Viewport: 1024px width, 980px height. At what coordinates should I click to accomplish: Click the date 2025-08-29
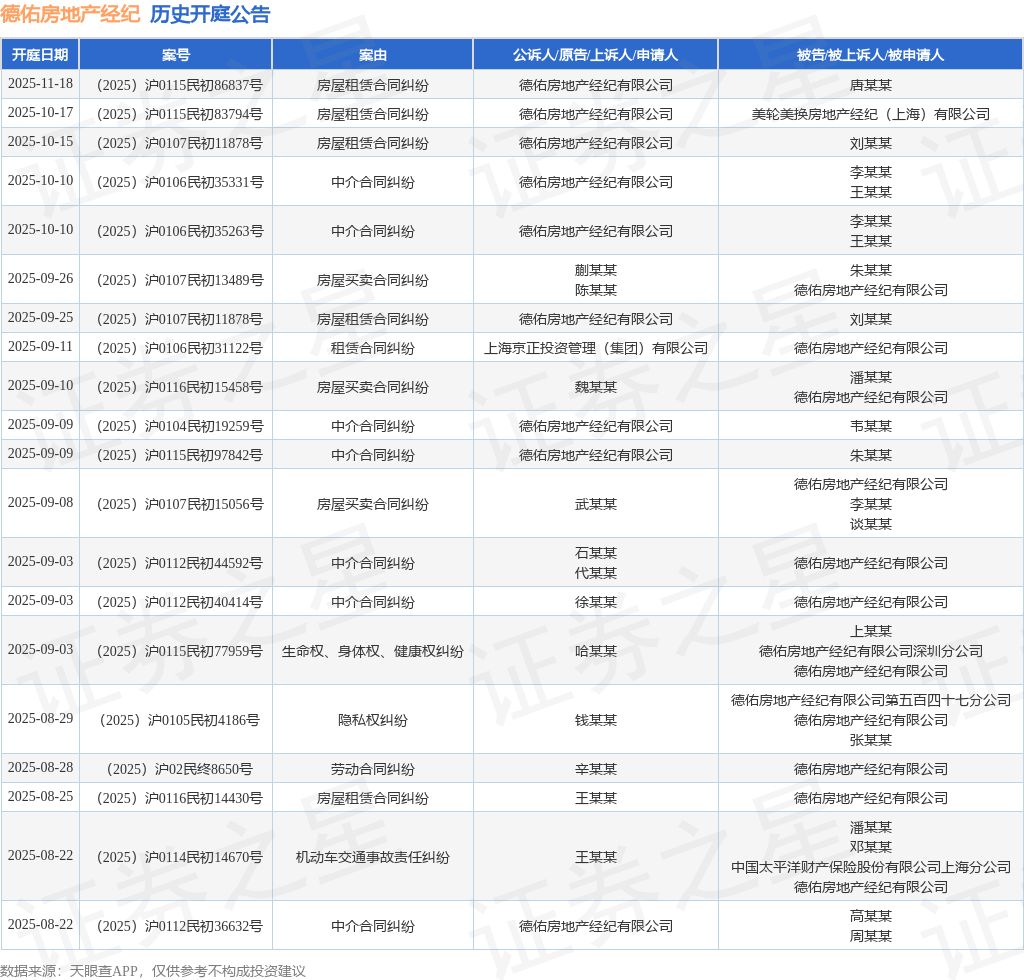(40, 719)
